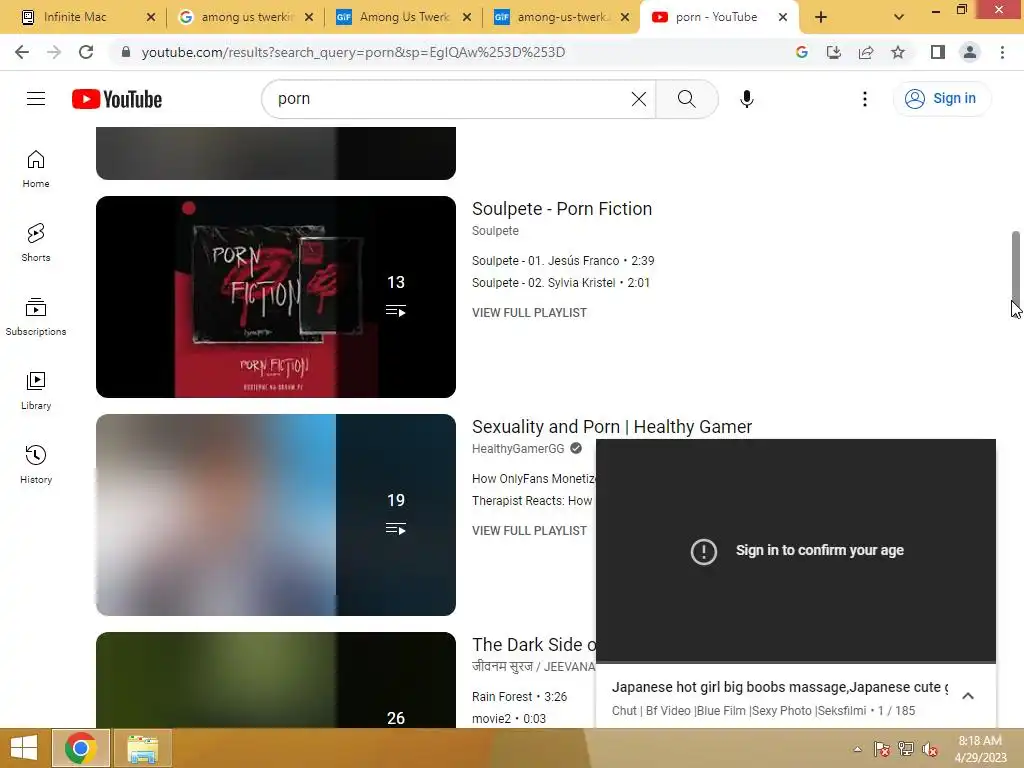Open the HealthyGamerGG channel link
1024x768 pixels.
point(518,449)
